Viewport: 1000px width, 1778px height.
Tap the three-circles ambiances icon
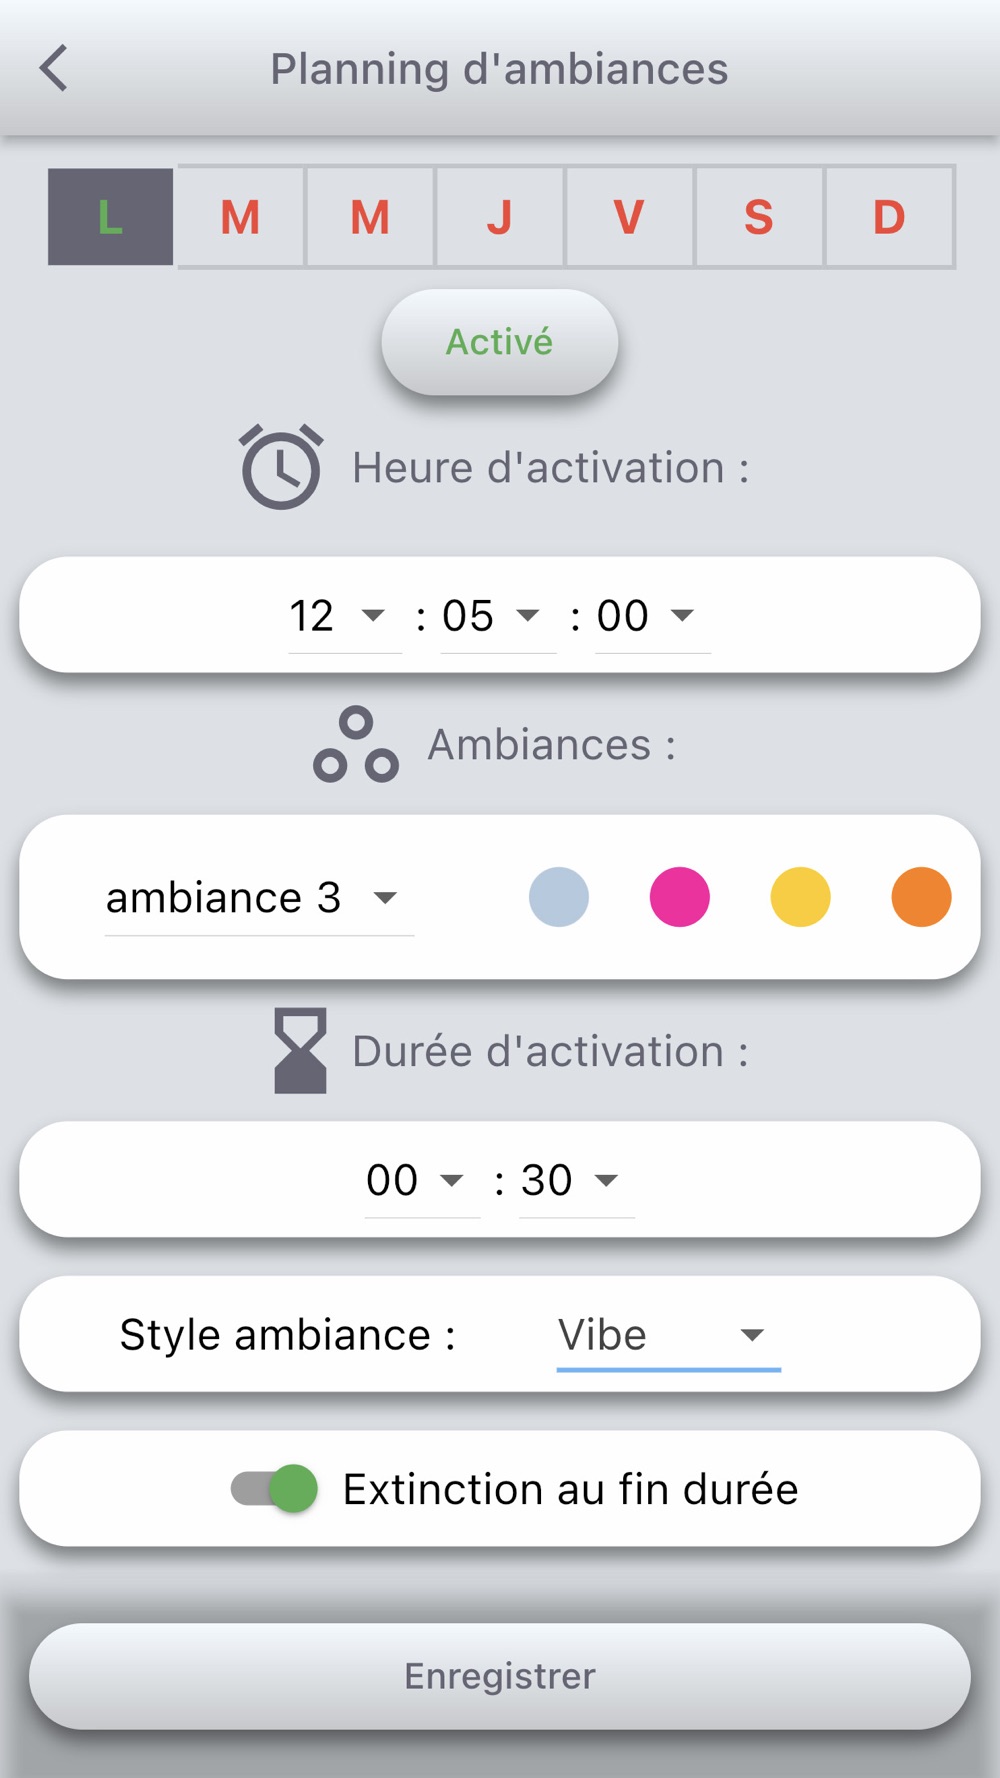356,745
